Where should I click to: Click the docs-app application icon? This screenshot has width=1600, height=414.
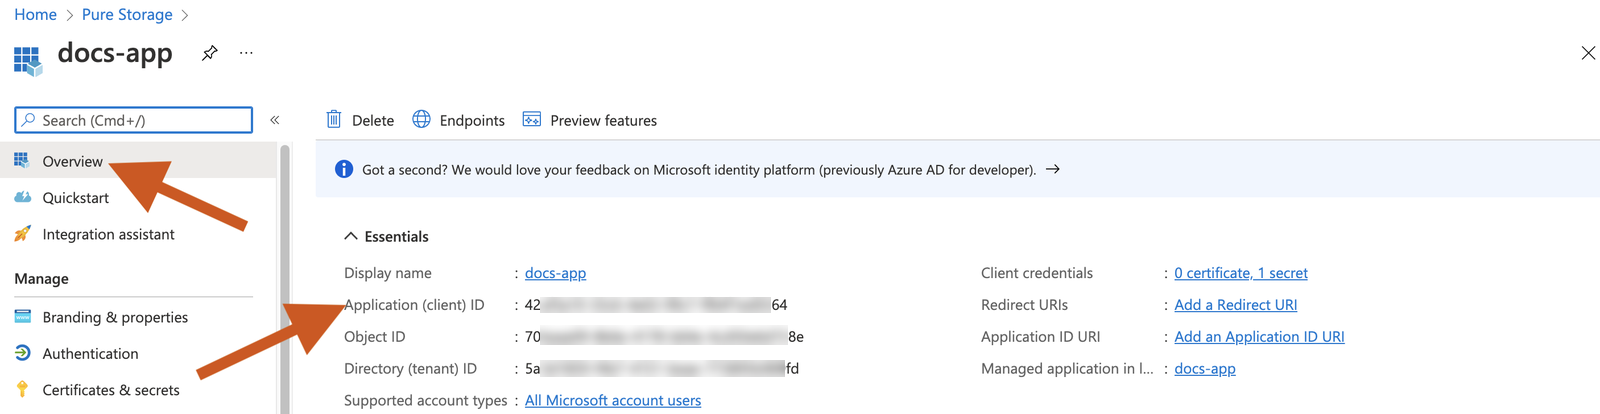[28, 60]
